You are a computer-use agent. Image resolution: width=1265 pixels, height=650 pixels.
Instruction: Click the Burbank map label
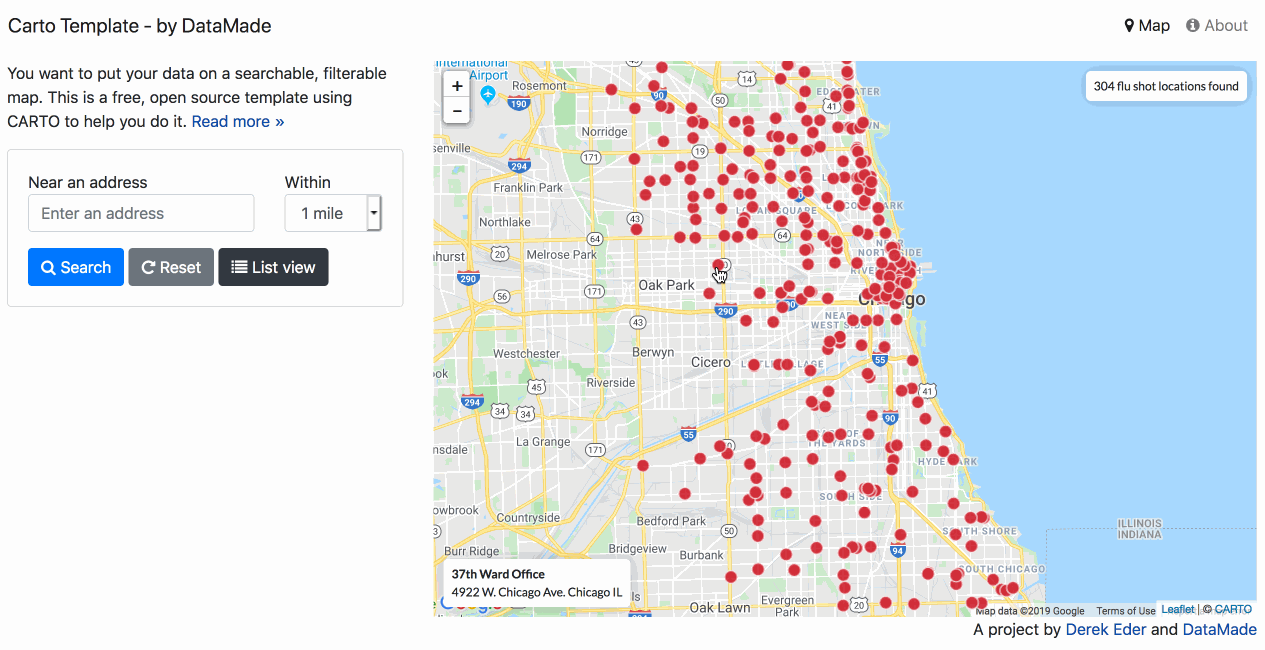pyautogui.click(x=701, y=555)
